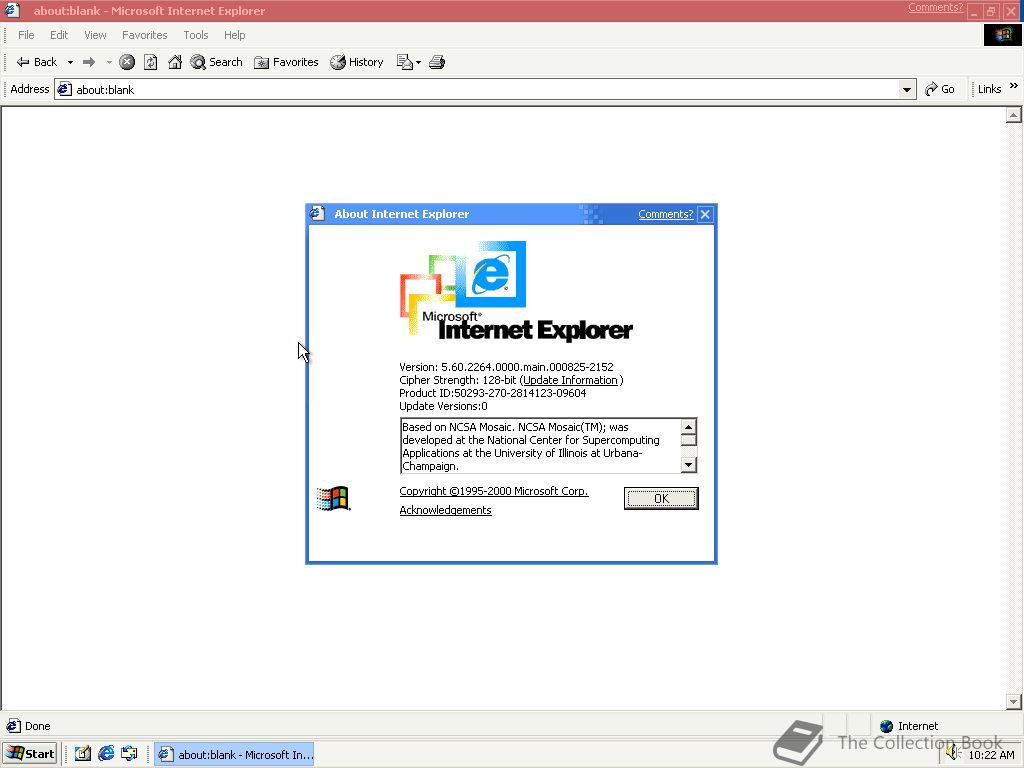This screenshot has height=768, width=1024.
Task: Click the Comments? link in the About dialog
Action: (665, 214)
